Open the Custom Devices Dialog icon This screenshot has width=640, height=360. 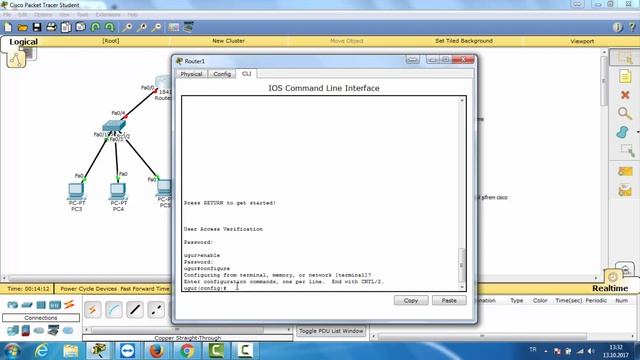click(x=188, y=27)
